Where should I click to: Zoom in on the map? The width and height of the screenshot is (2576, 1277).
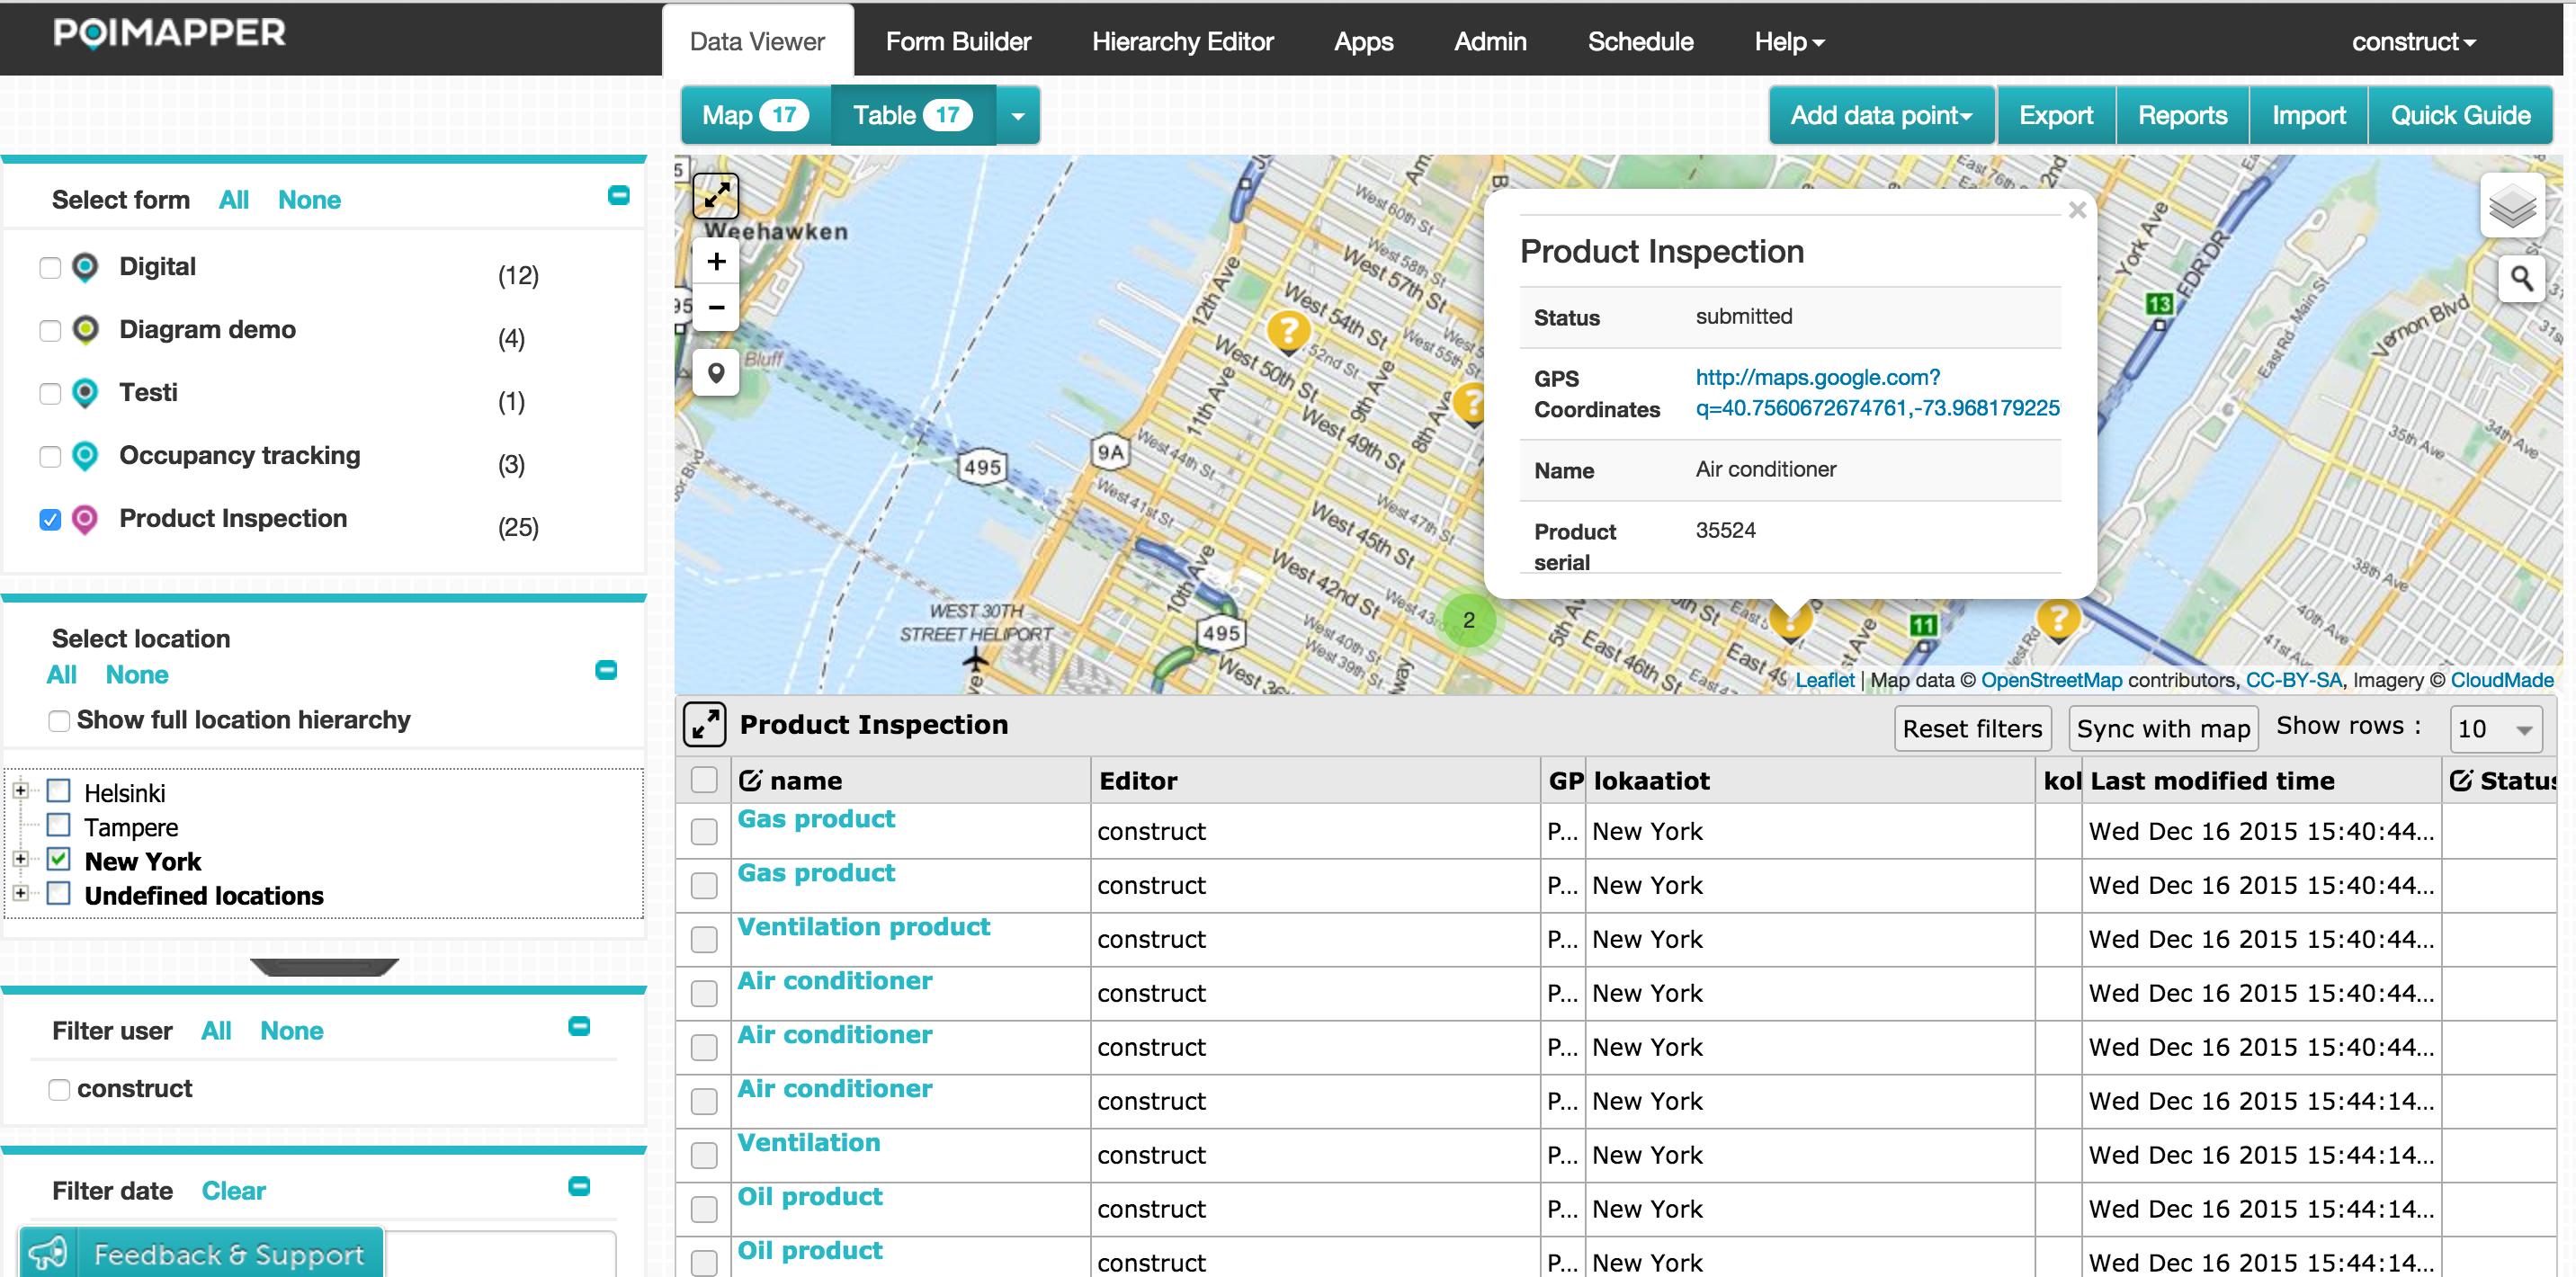[716, 262]
